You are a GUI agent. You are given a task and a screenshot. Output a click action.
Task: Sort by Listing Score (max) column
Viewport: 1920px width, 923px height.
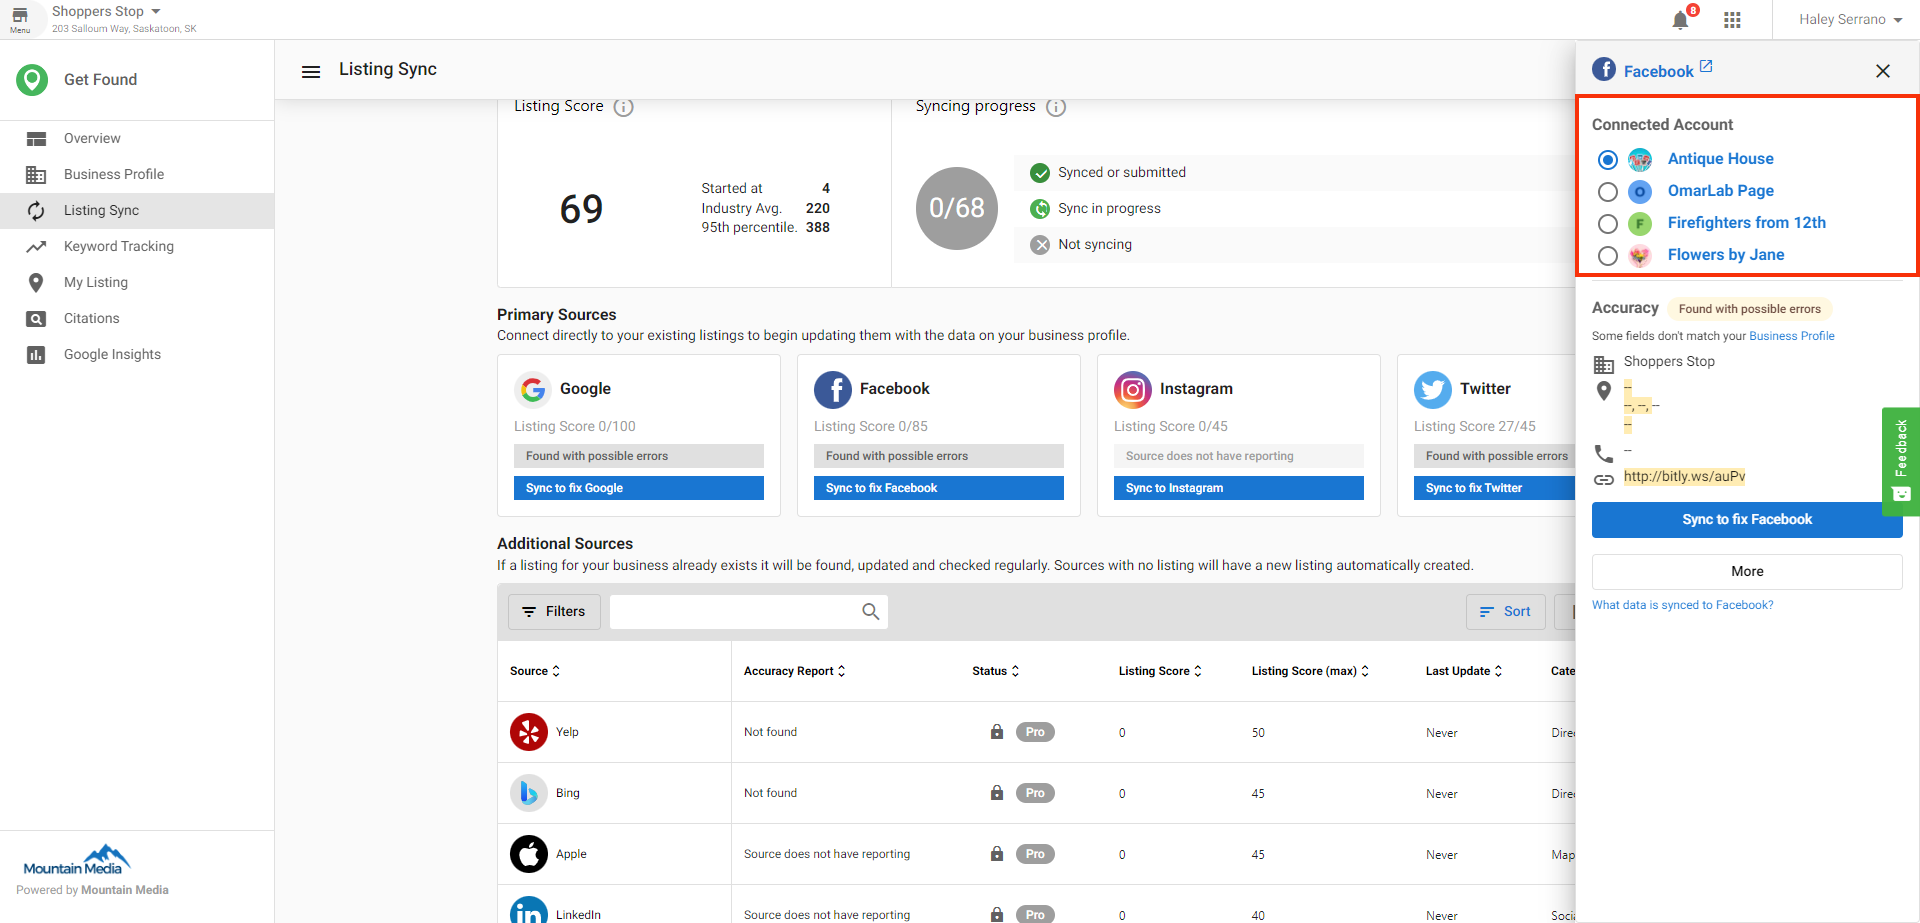[x=1310, y=671]
